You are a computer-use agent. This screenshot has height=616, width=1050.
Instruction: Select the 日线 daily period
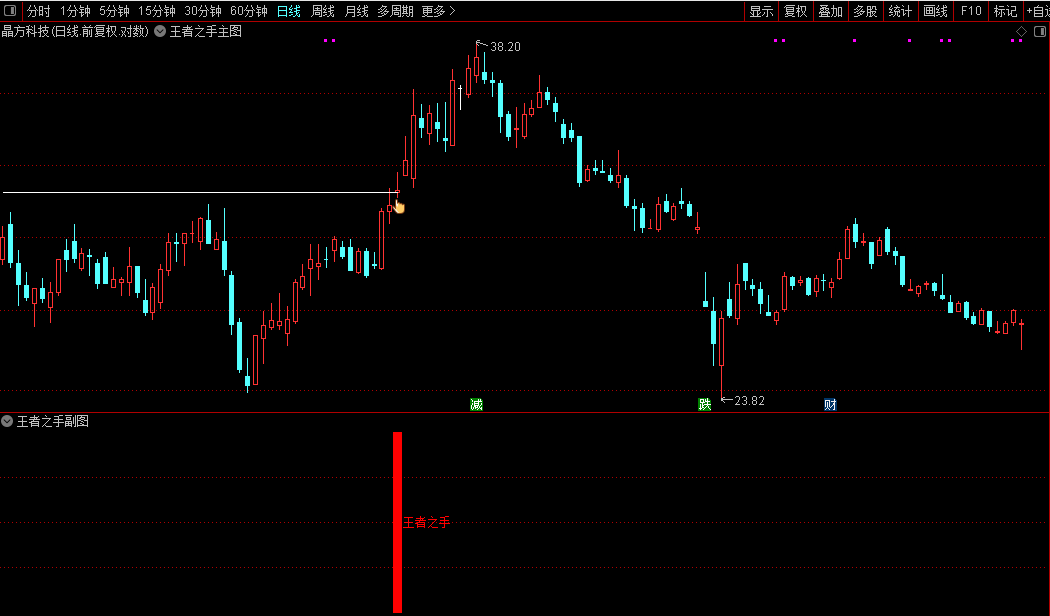coord(289,11)
